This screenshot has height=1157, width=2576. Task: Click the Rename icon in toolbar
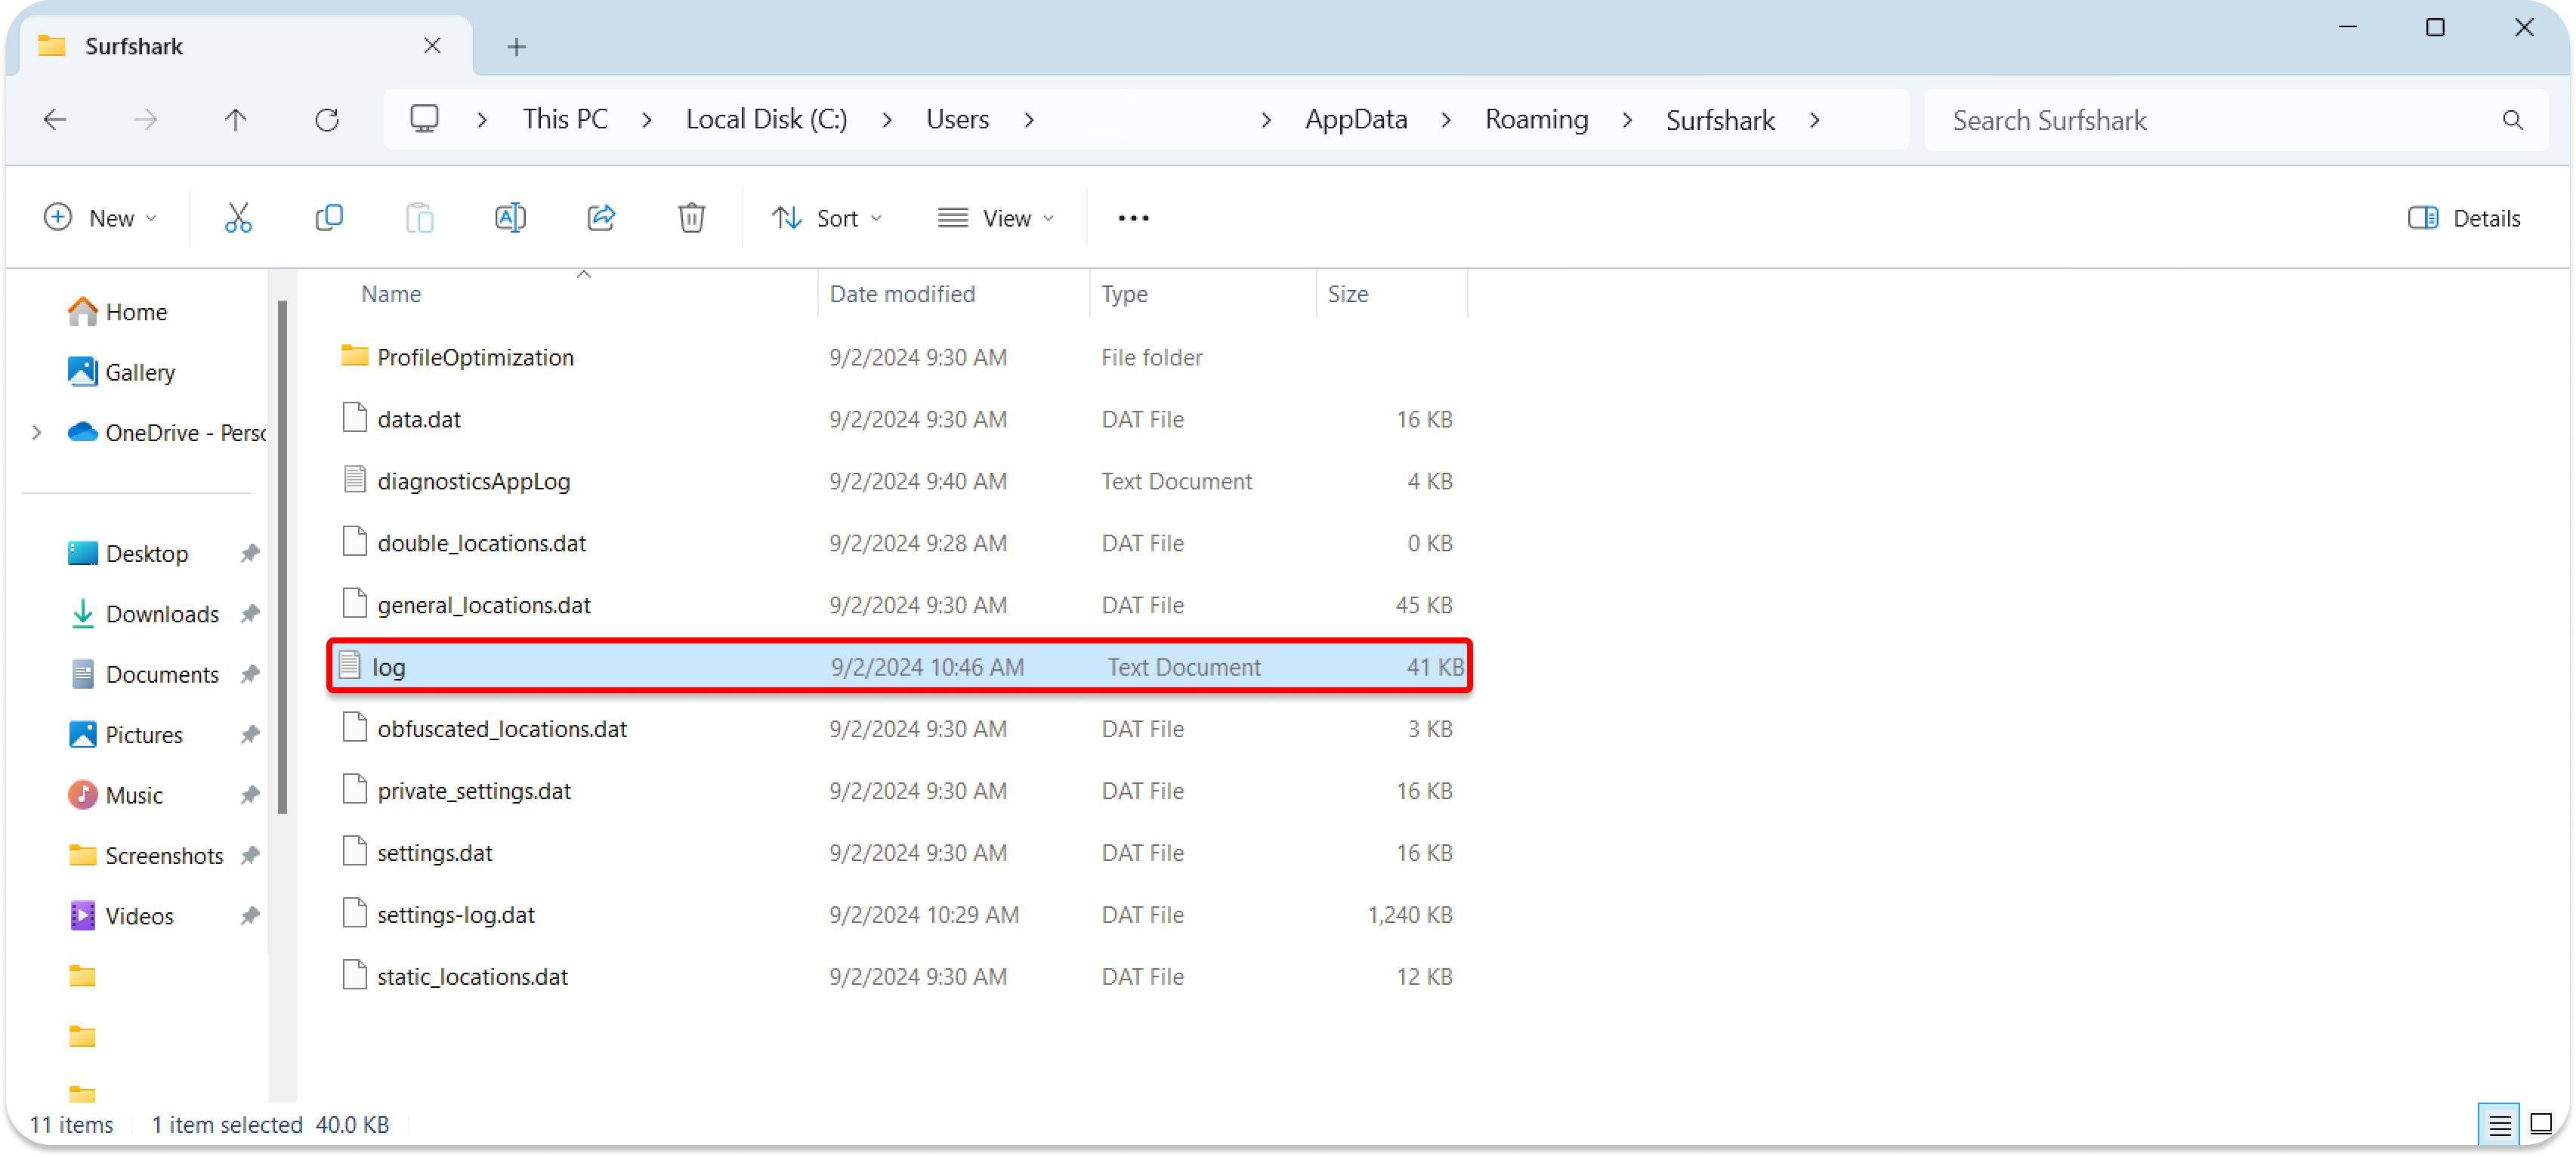click(x=510, y=218)
